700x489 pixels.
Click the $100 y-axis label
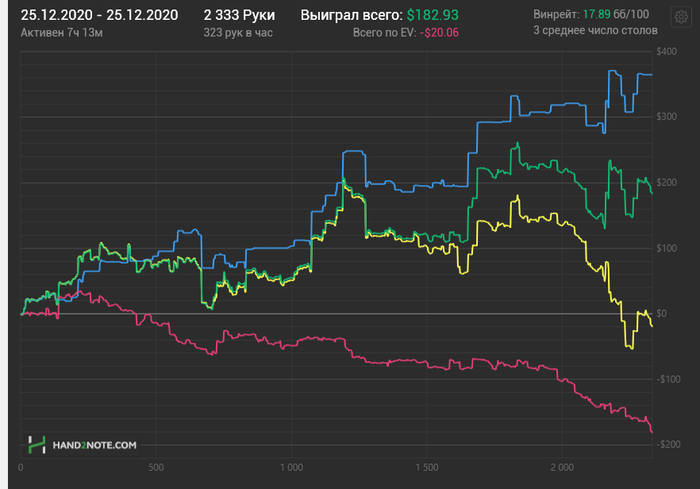point(667,248)
